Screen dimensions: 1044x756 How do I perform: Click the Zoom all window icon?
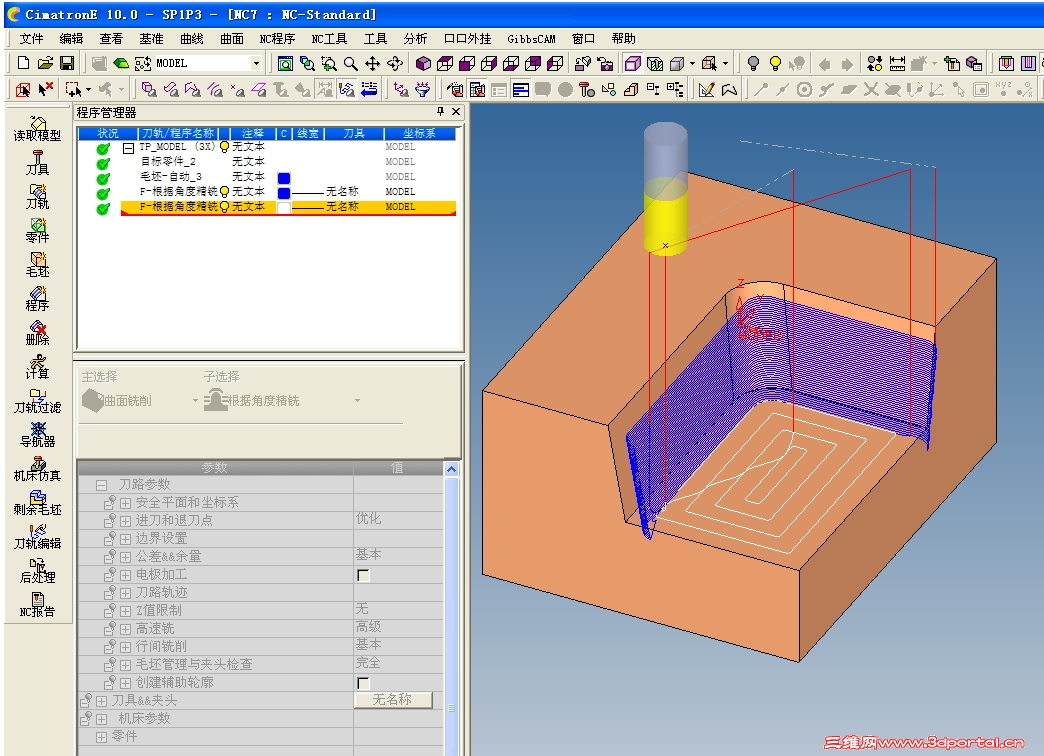click(285, 63)
